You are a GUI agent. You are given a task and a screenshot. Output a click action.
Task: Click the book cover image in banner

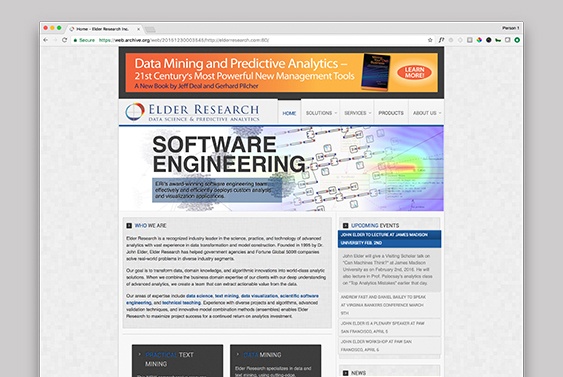pos(375,72)
